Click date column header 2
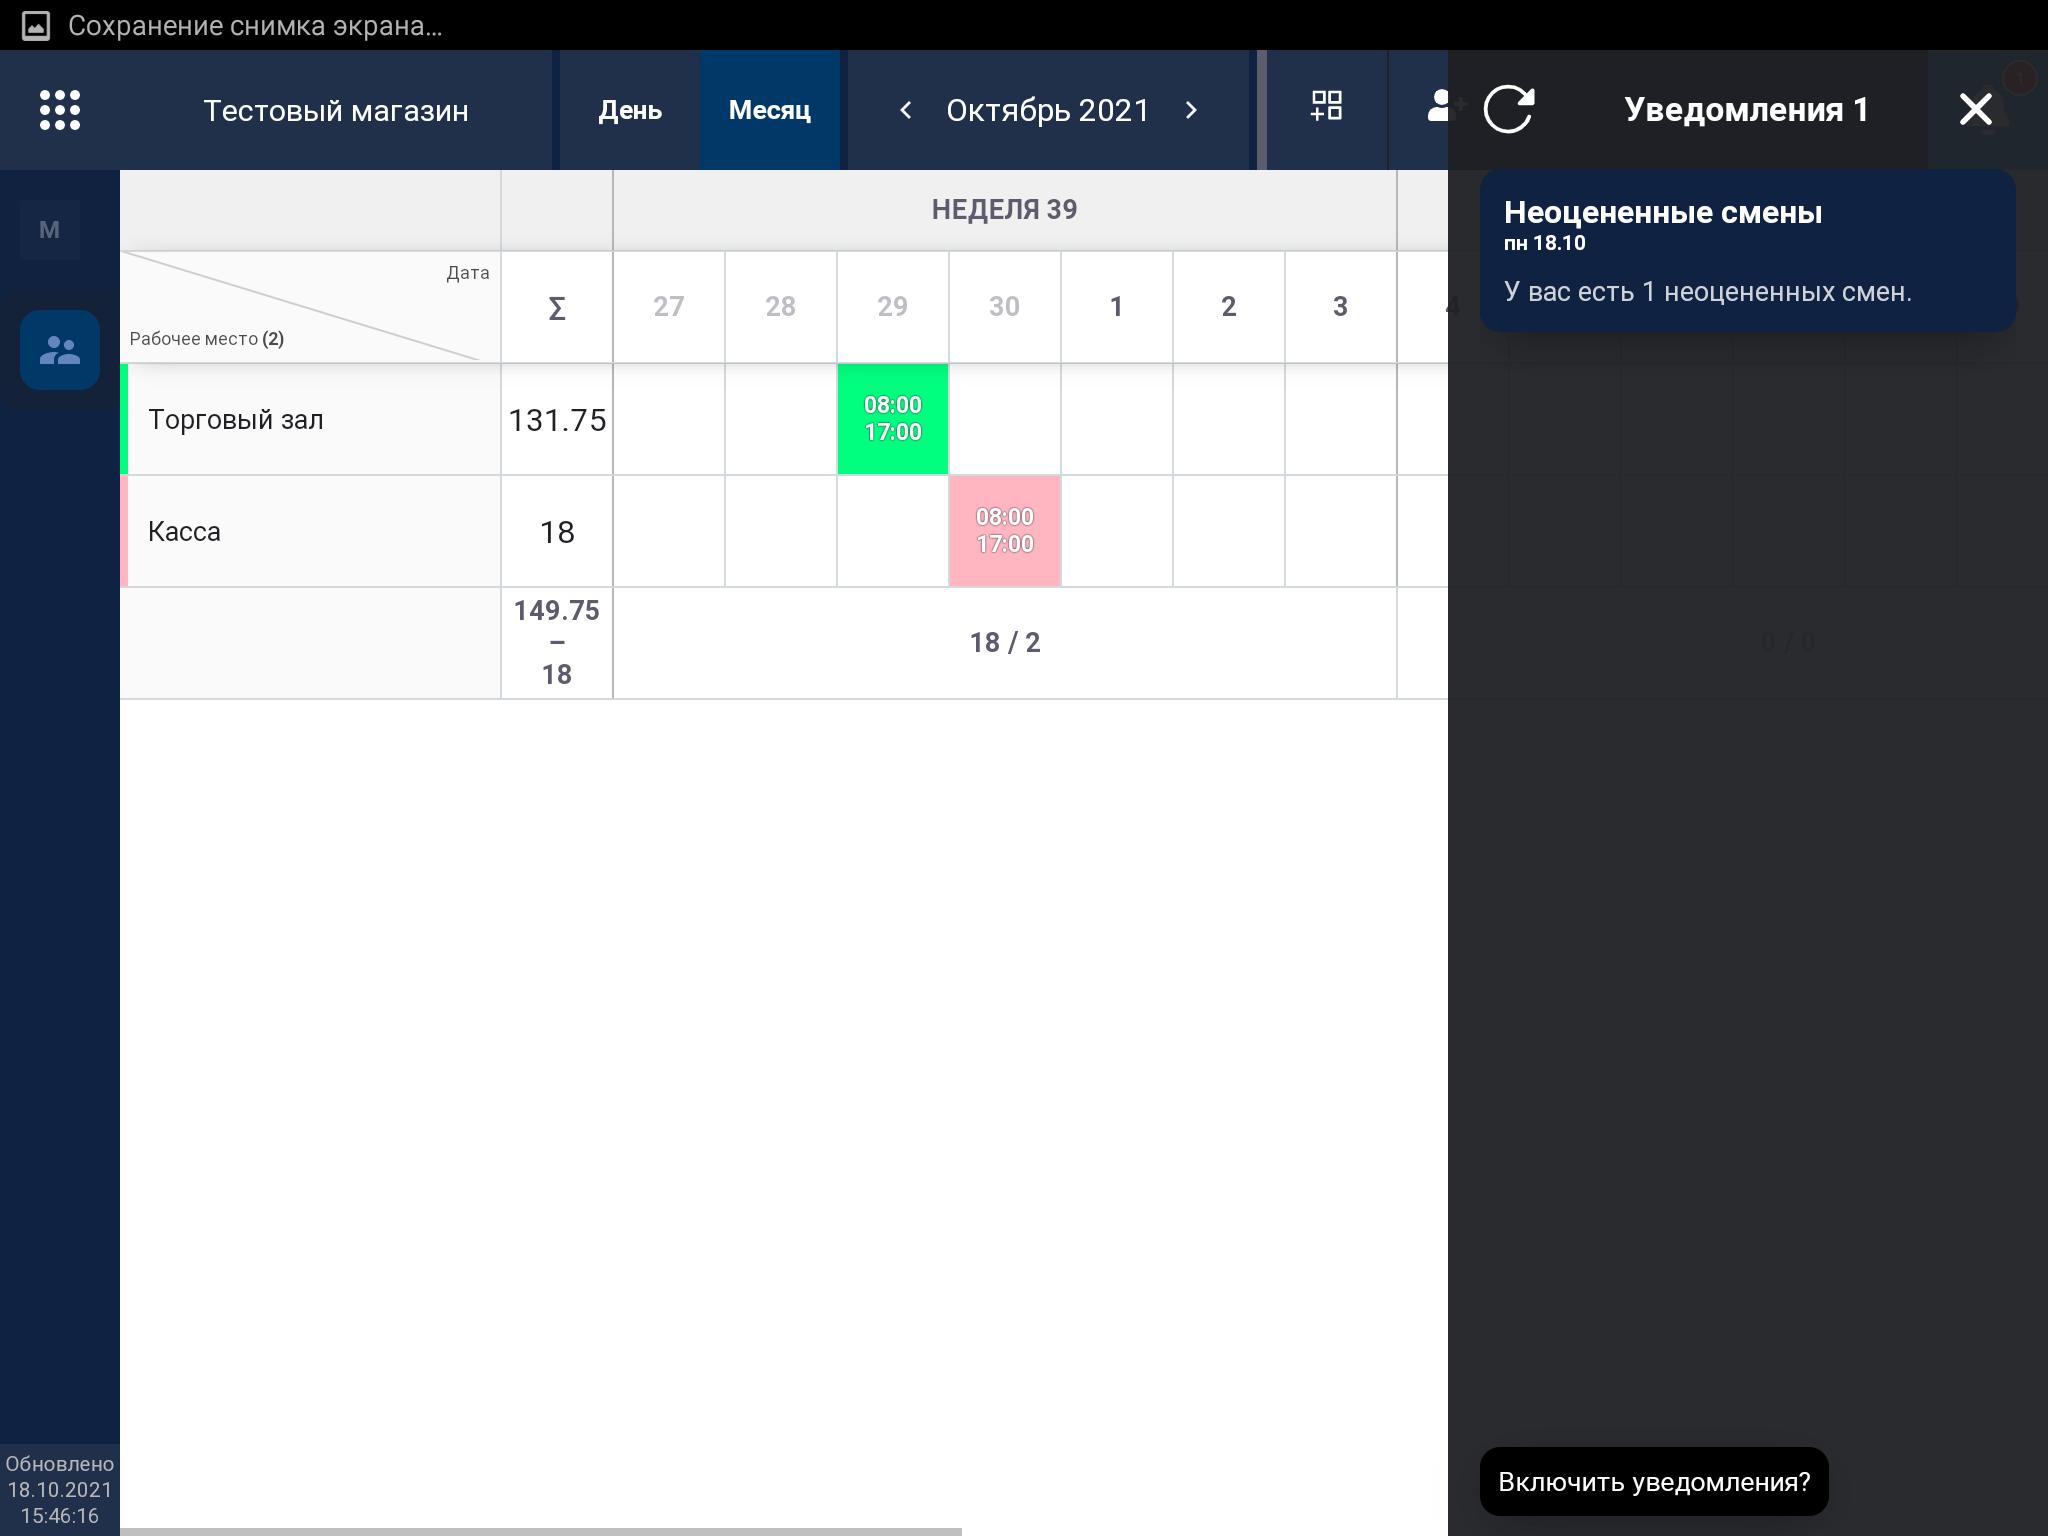 [x=1229, y=307]
